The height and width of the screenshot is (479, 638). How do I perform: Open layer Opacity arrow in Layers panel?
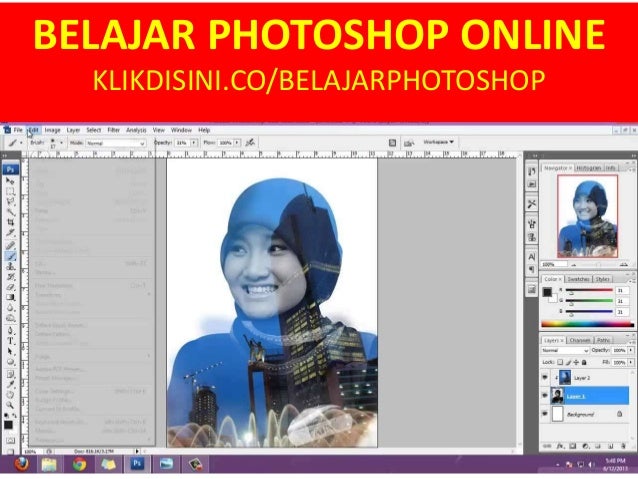tap(631, 350)
